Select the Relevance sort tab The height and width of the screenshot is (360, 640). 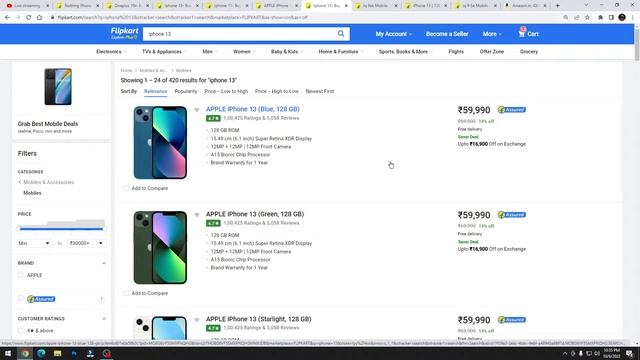click(x=156, y=91)
